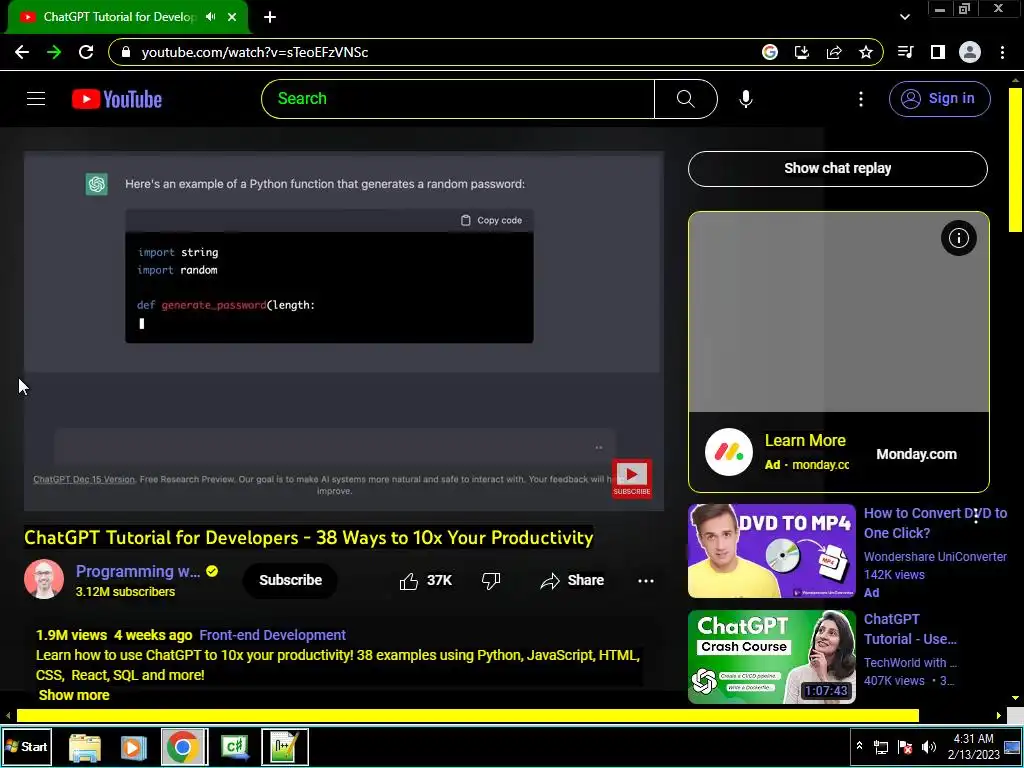Toggle the Chrome side panel
The width and height of the screenshot is (1024, 768).
pyautogui.click(x=938, y=52)
